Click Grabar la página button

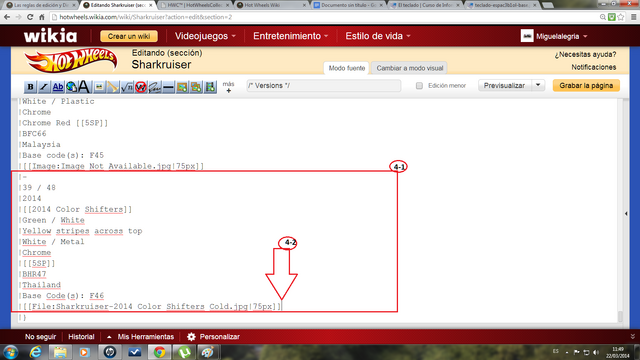tap(586, 85)
